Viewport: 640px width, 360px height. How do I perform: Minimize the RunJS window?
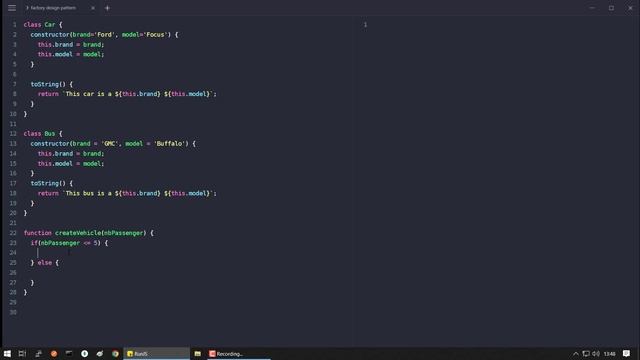[x=592, y=8]
